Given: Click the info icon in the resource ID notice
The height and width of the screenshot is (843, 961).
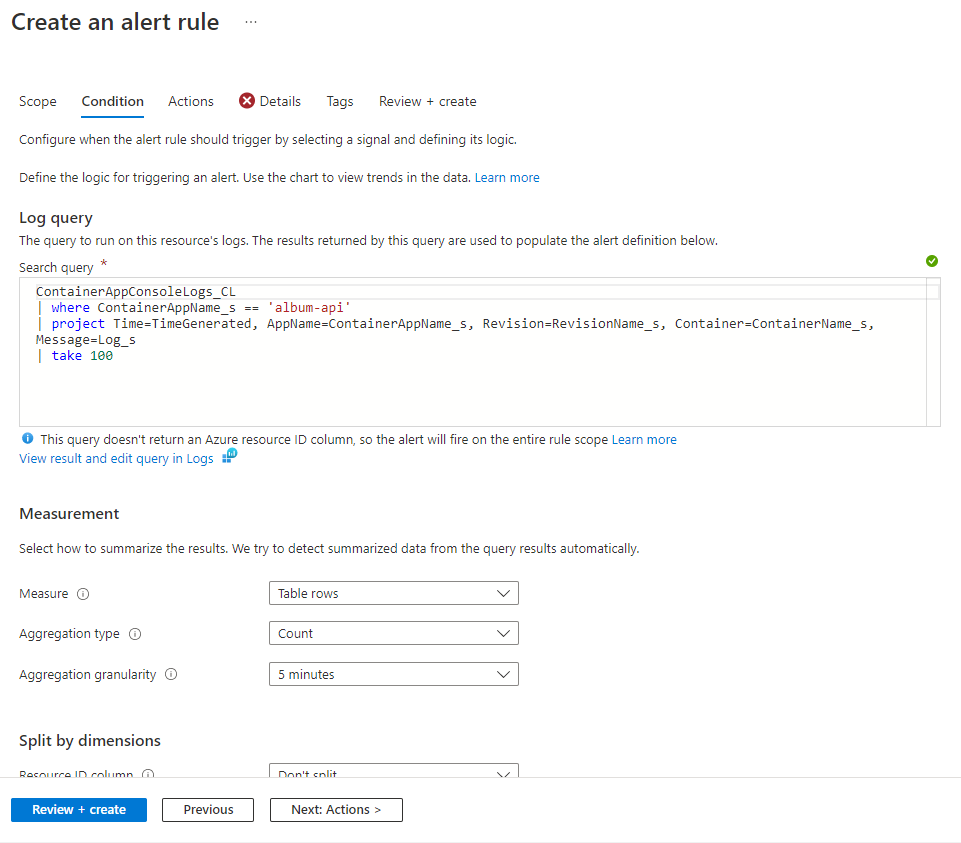Looking at the screenshot, I should (27, 438).
